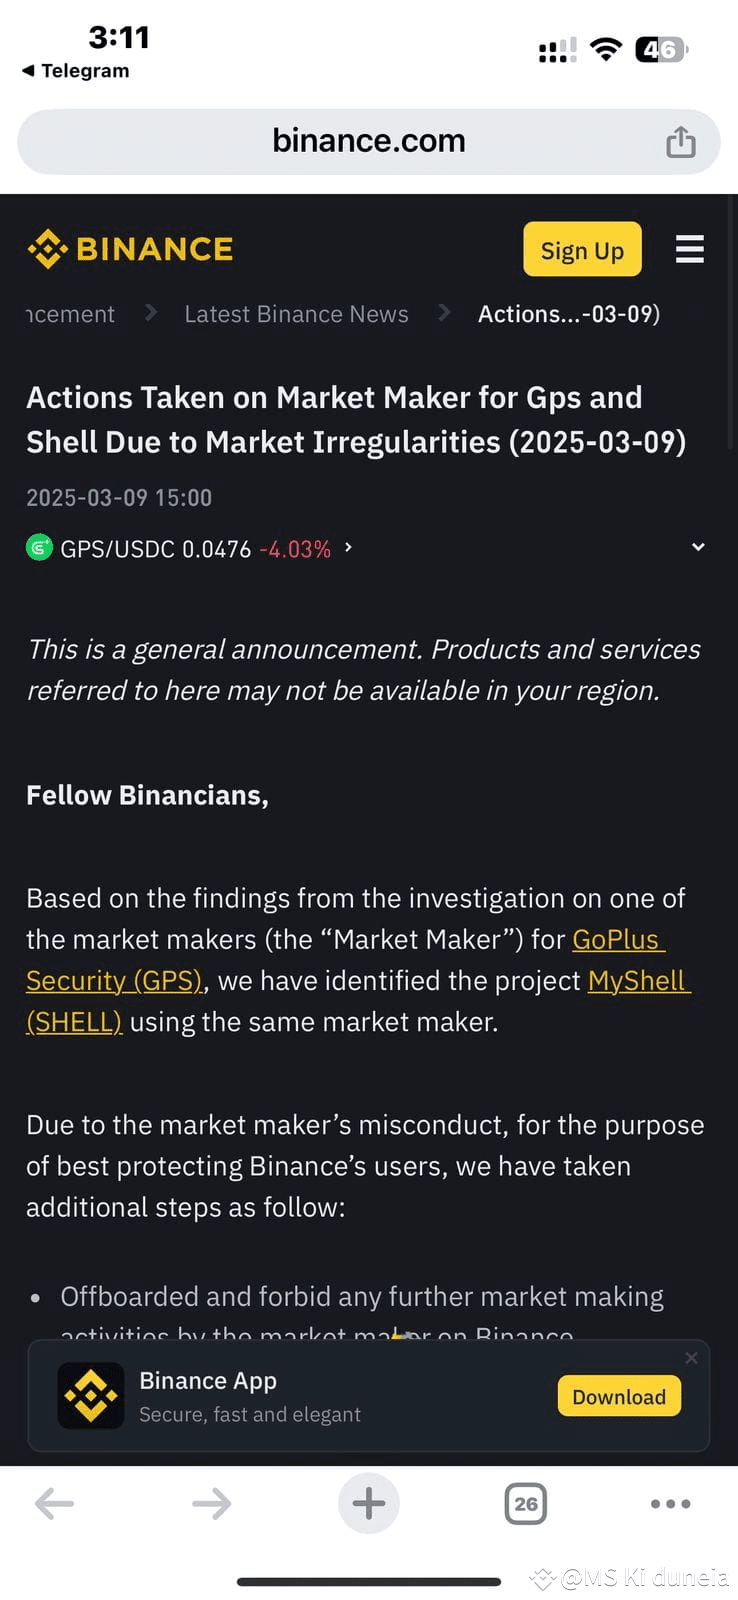Select the truncated Announcement breadcrumb
738x1600 pixels.
70,314
